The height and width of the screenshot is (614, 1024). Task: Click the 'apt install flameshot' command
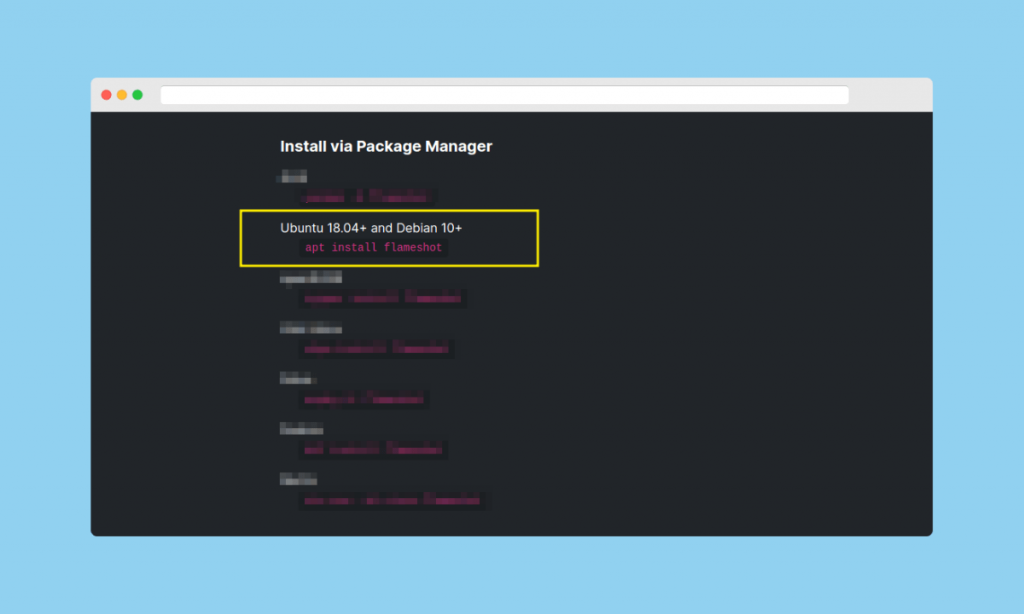[374, 248]
